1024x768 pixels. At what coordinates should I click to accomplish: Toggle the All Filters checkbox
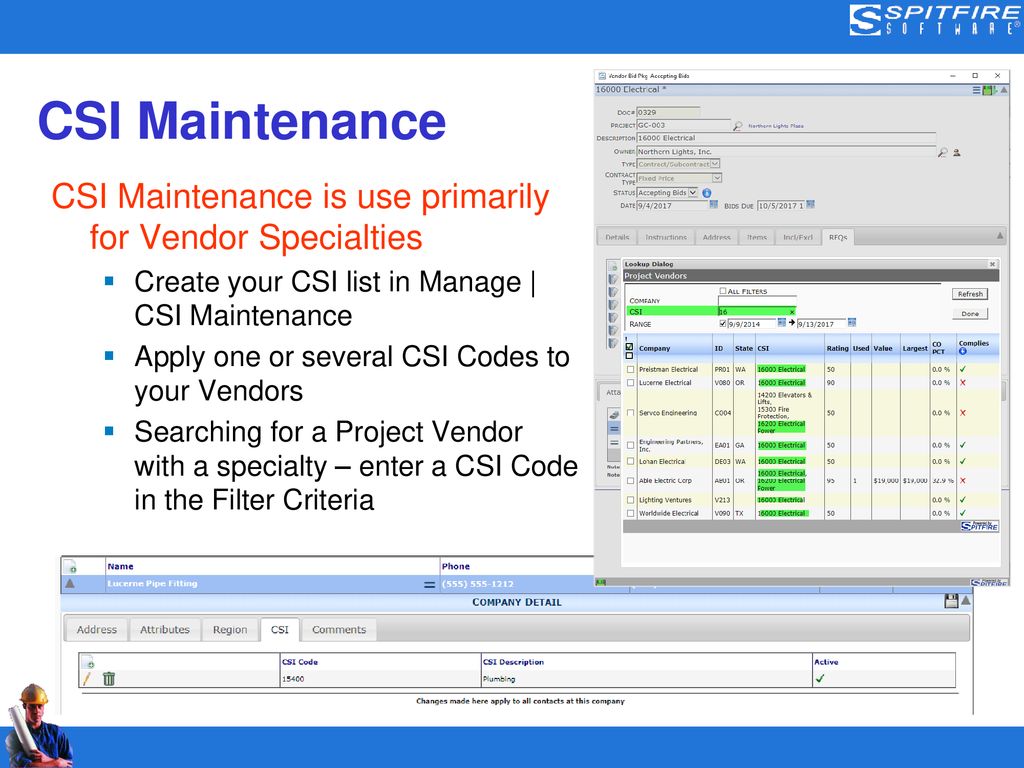(723, 291)
